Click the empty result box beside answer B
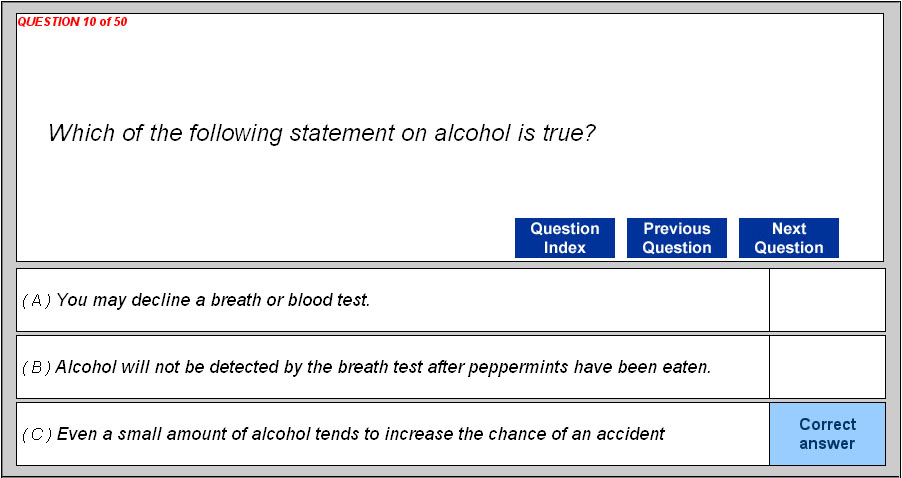902x478 pixels. click(x=827, y=367)
